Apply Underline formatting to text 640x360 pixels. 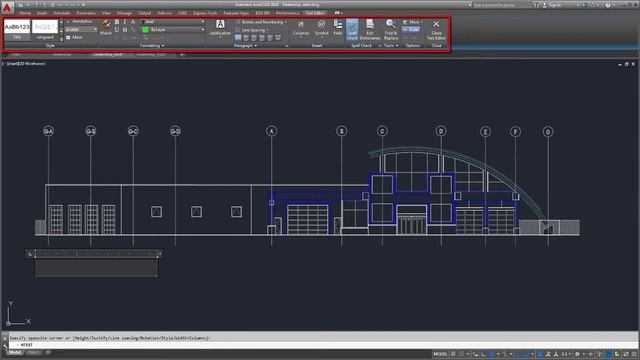117,30
